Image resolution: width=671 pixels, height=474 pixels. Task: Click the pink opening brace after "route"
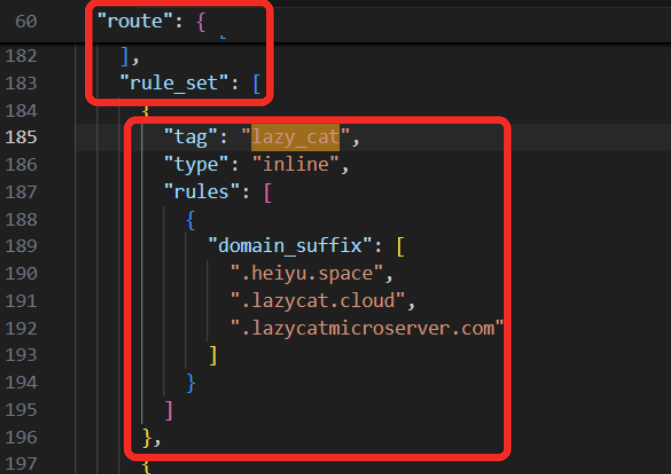coord(201,22)
